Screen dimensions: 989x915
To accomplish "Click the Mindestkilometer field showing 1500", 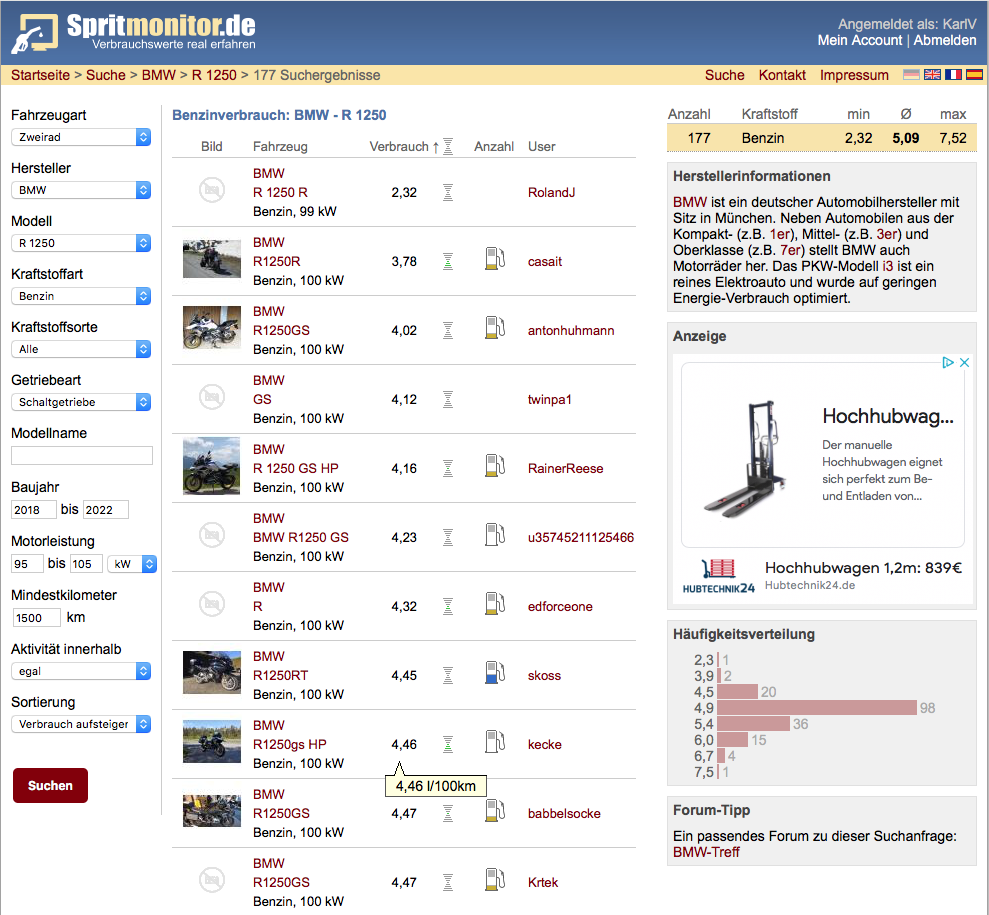I will click(x=37, y=617).
